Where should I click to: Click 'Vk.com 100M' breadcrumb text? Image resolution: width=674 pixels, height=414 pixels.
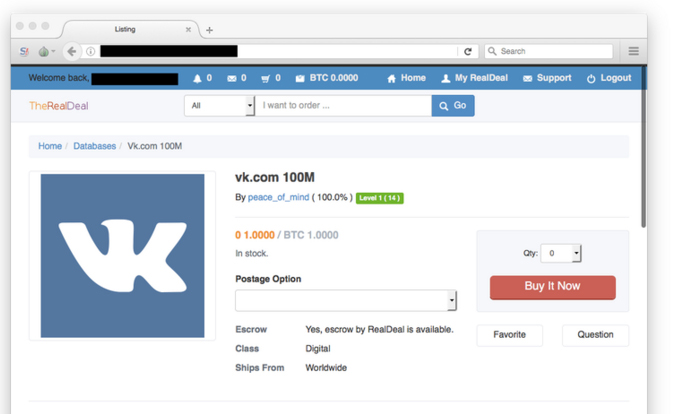tap(155, 146)
